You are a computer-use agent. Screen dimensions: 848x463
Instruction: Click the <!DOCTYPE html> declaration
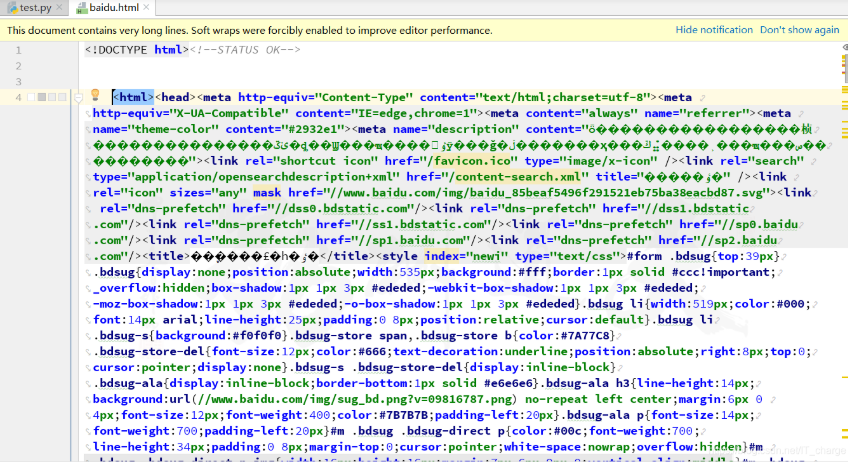pos(137,50)
